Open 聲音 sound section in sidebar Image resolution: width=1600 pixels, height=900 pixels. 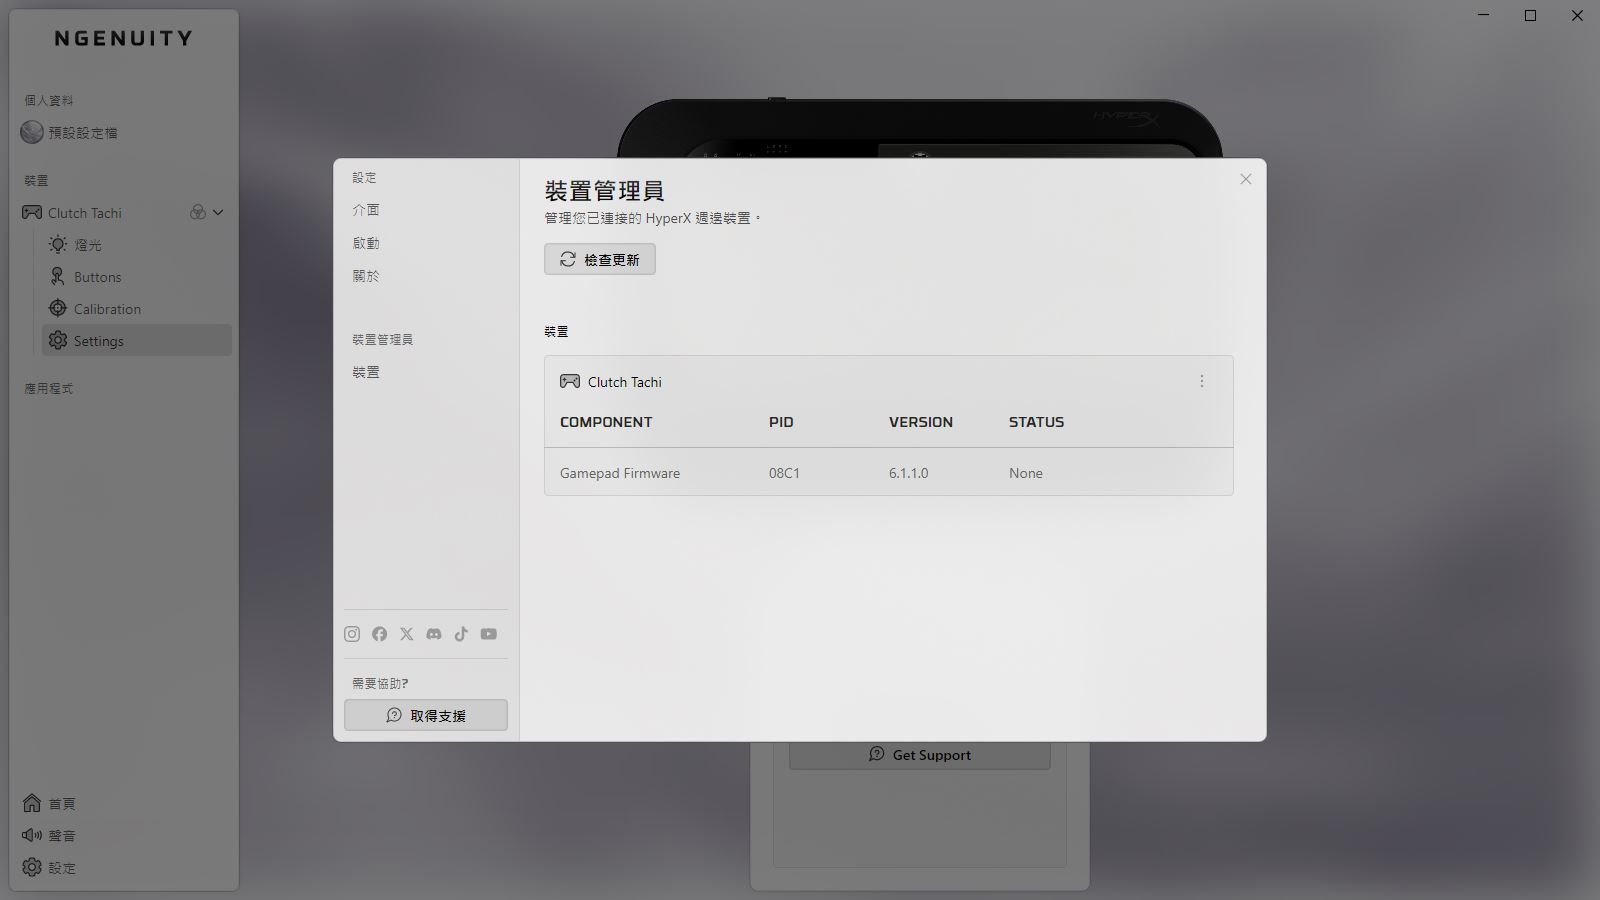coord(50,836)
